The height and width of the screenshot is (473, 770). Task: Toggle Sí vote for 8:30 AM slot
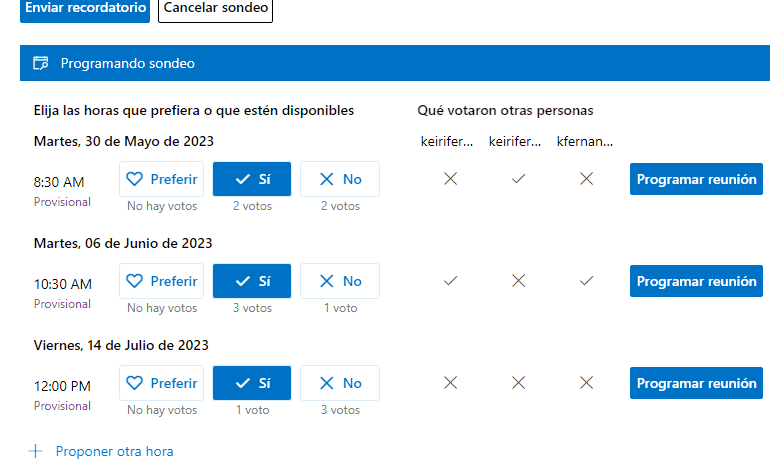[252, 179]
